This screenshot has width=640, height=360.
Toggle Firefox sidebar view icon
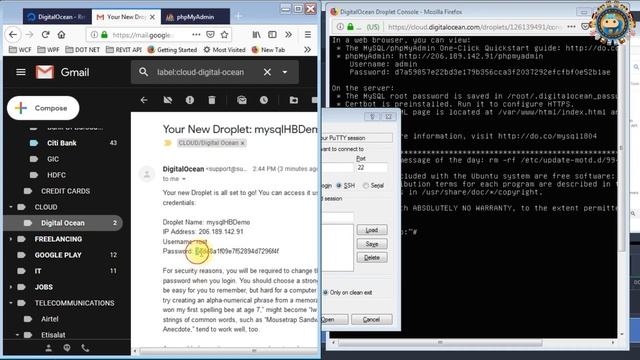(272, 35)
